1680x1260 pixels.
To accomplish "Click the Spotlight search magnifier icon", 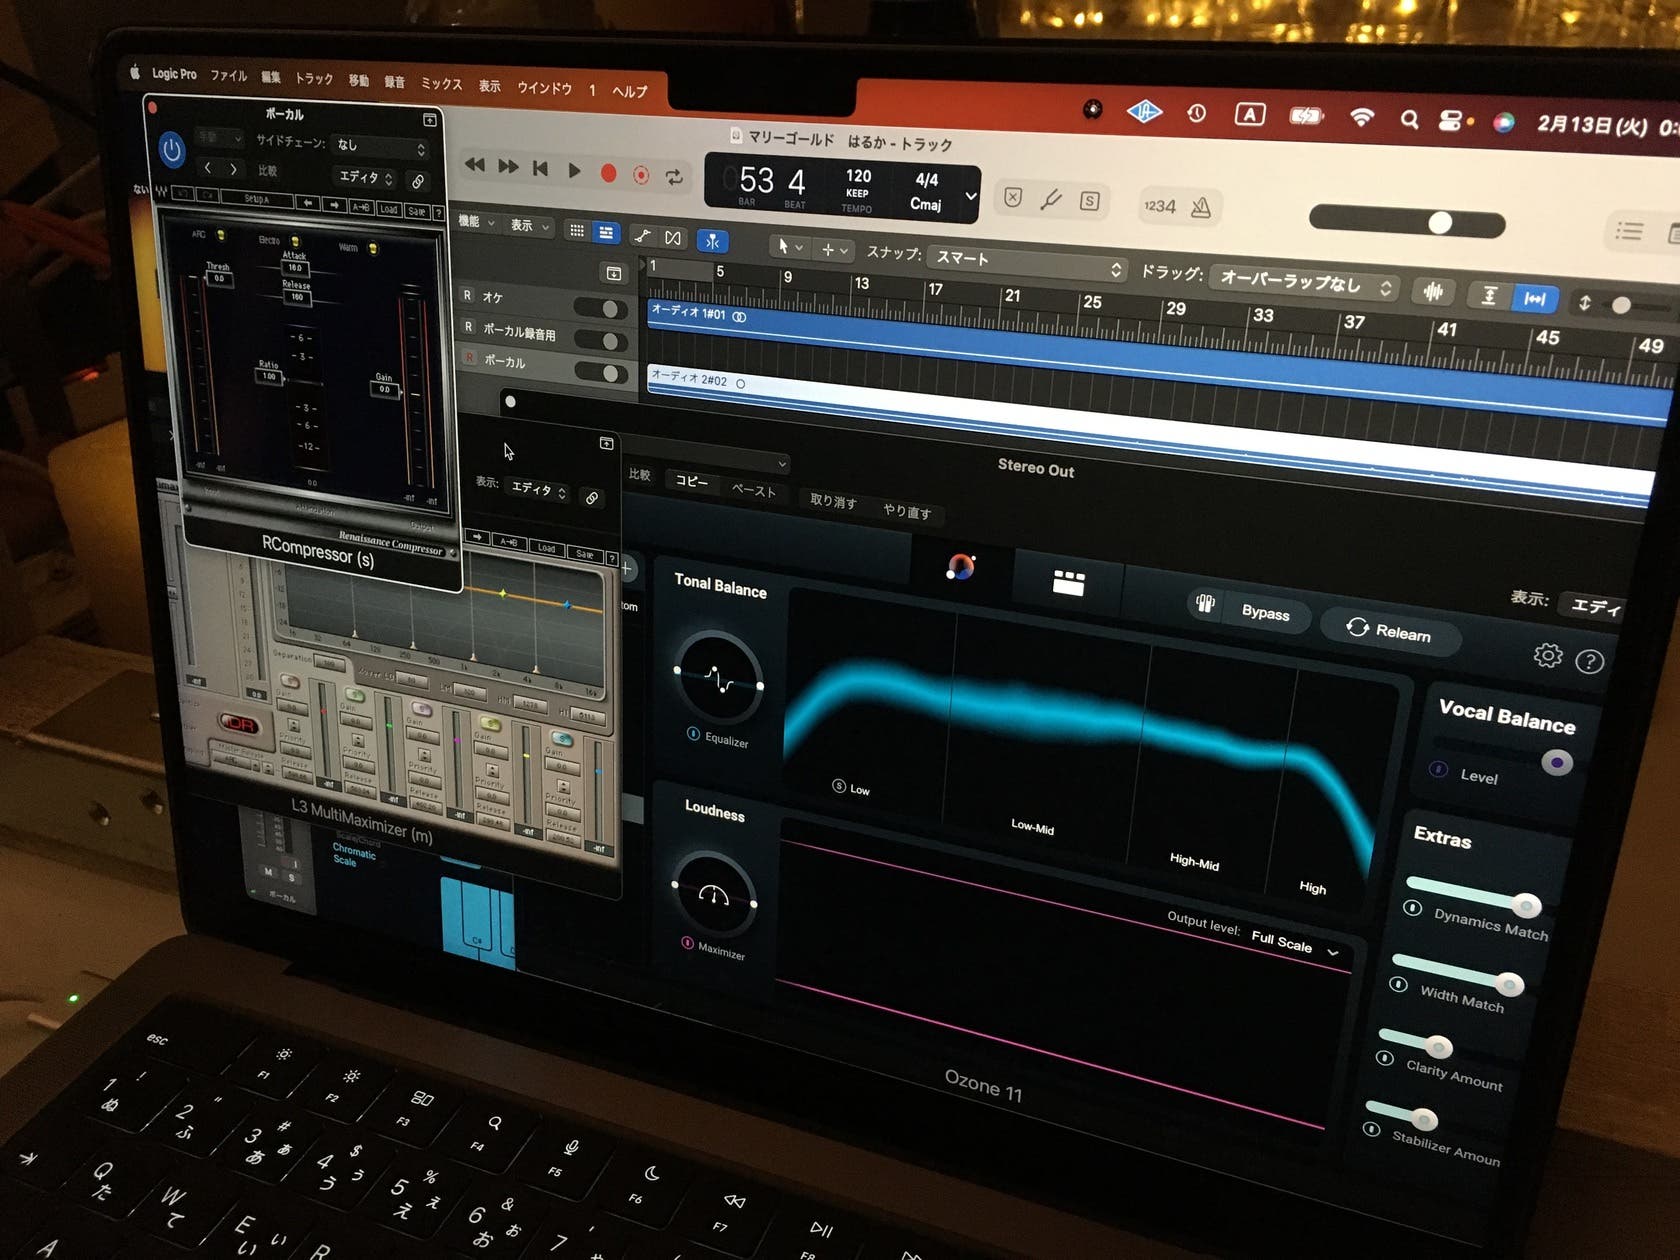I will point(1409,120).
